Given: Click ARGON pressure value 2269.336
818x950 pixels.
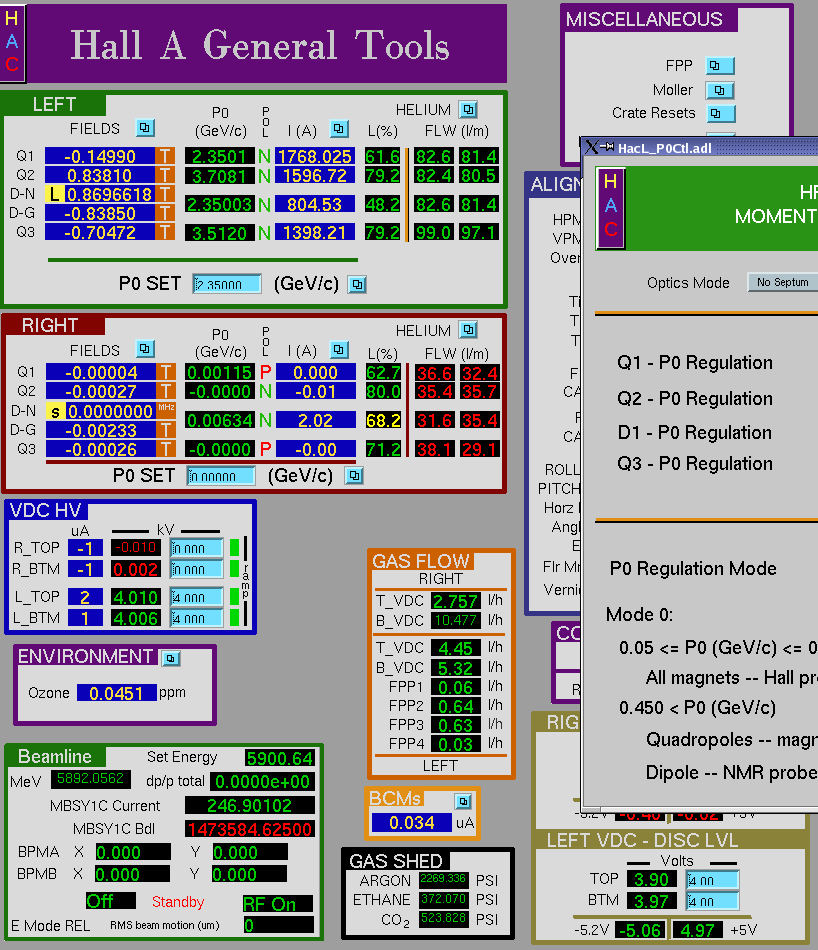Looking at the screenshot, I should click(443, 879).
